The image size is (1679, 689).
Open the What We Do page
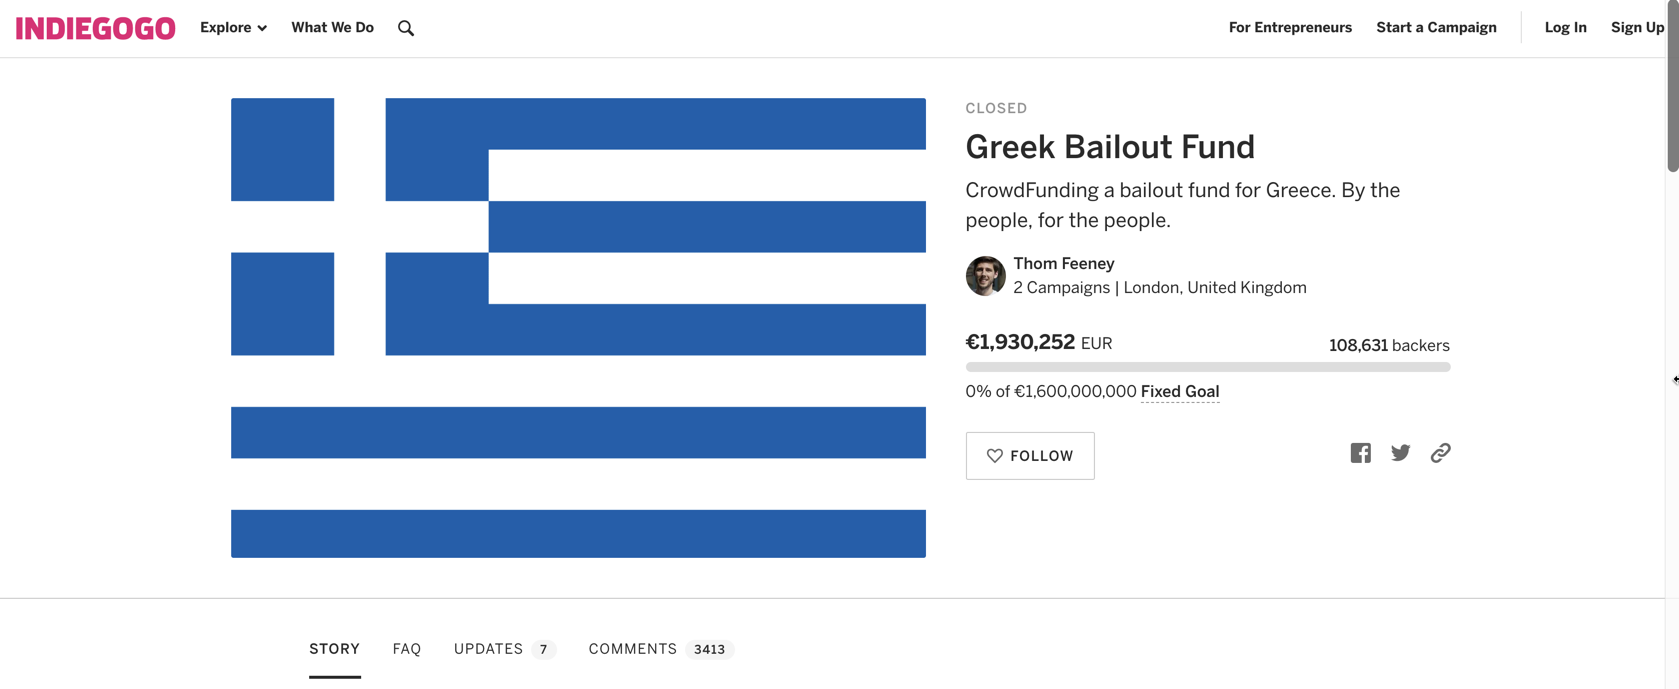[x=332, y=28]
